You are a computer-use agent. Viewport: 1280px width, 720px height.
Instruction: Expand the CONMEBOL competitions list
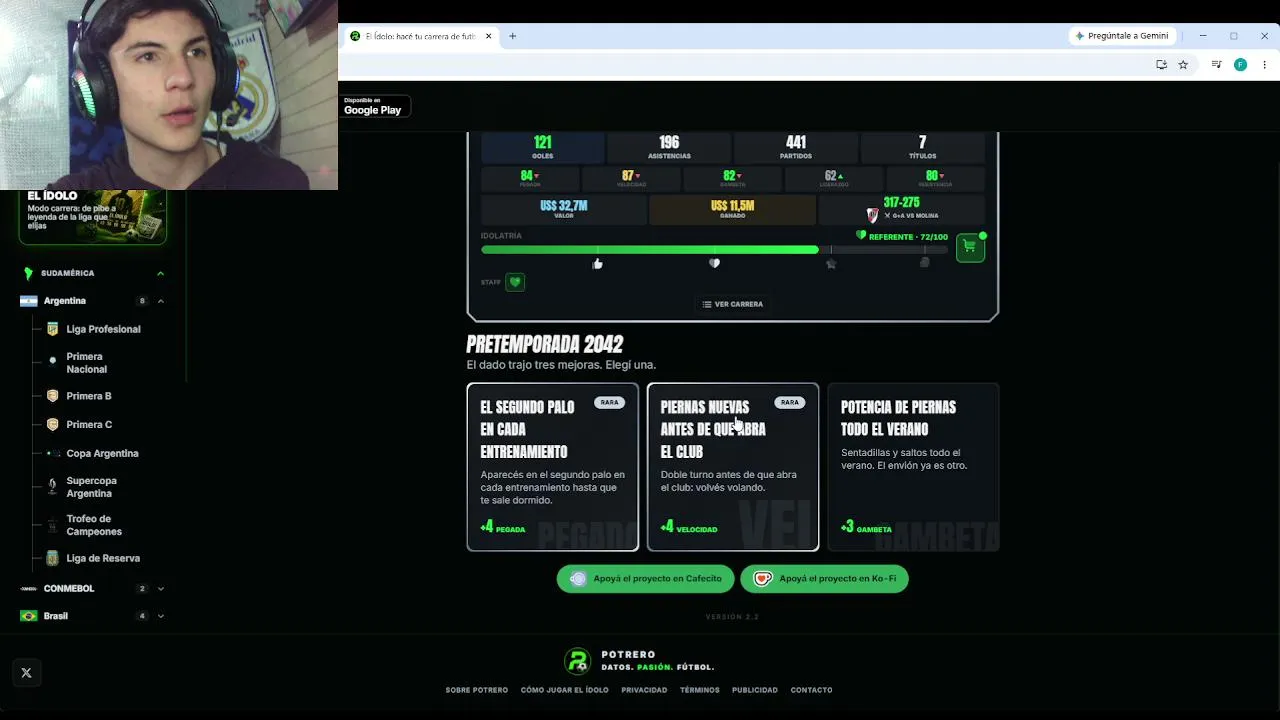[x=160, y=589]
